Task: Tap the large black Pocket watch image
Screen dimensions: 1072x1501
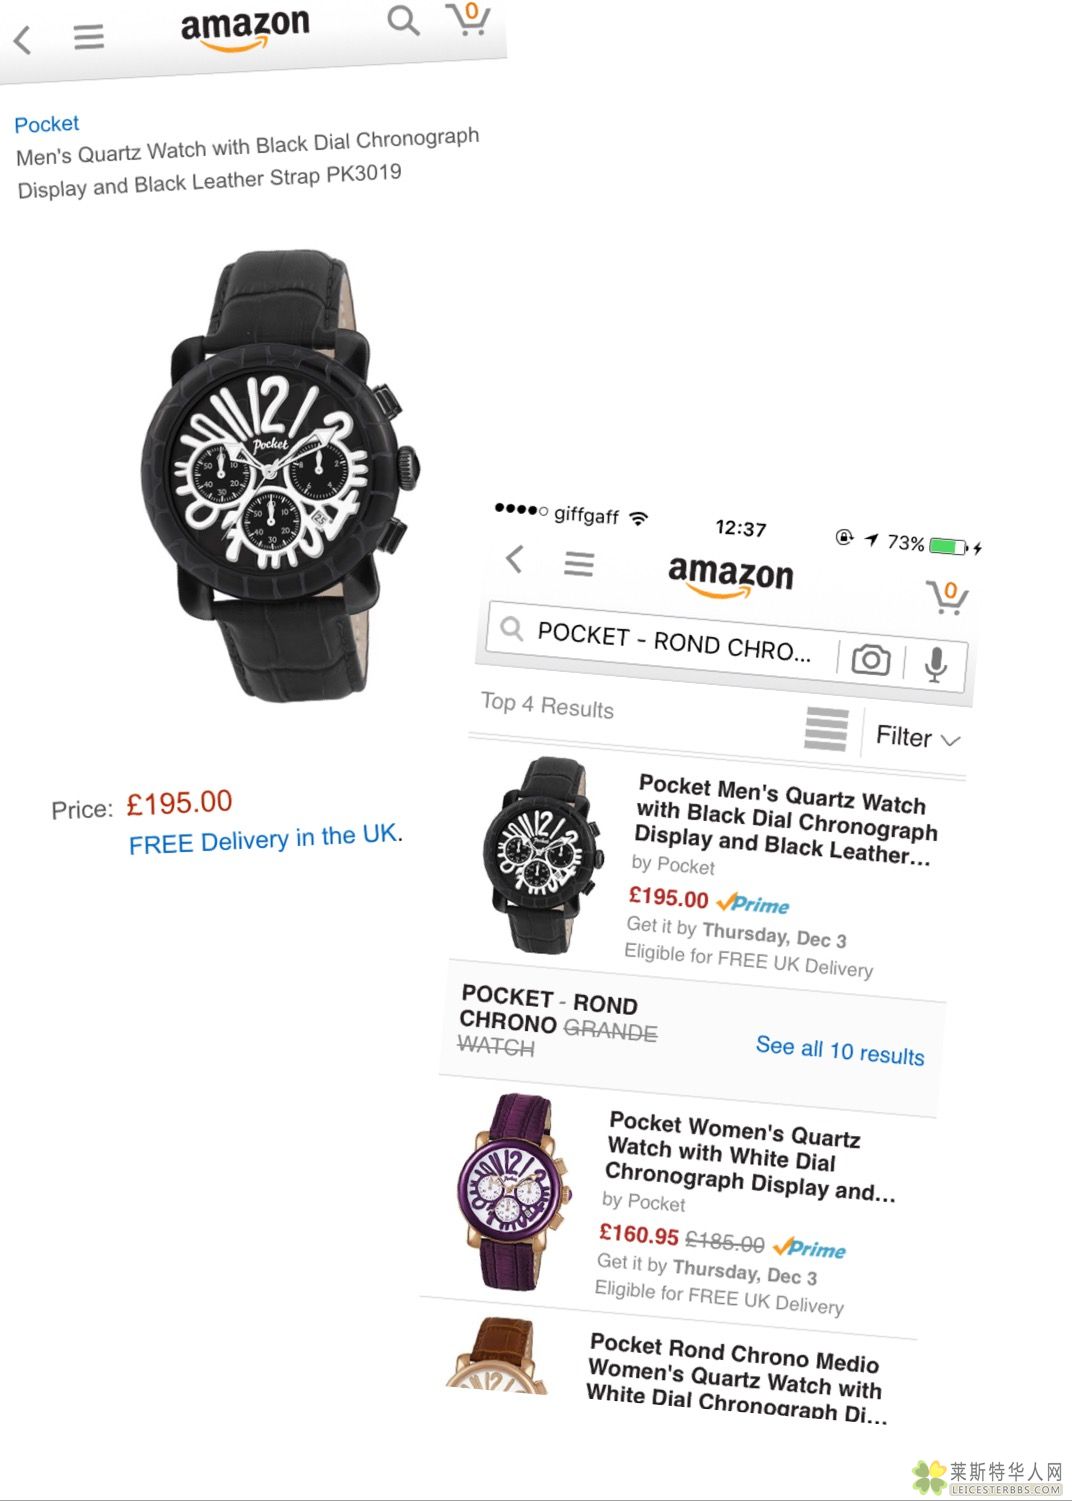Action: 280,475
